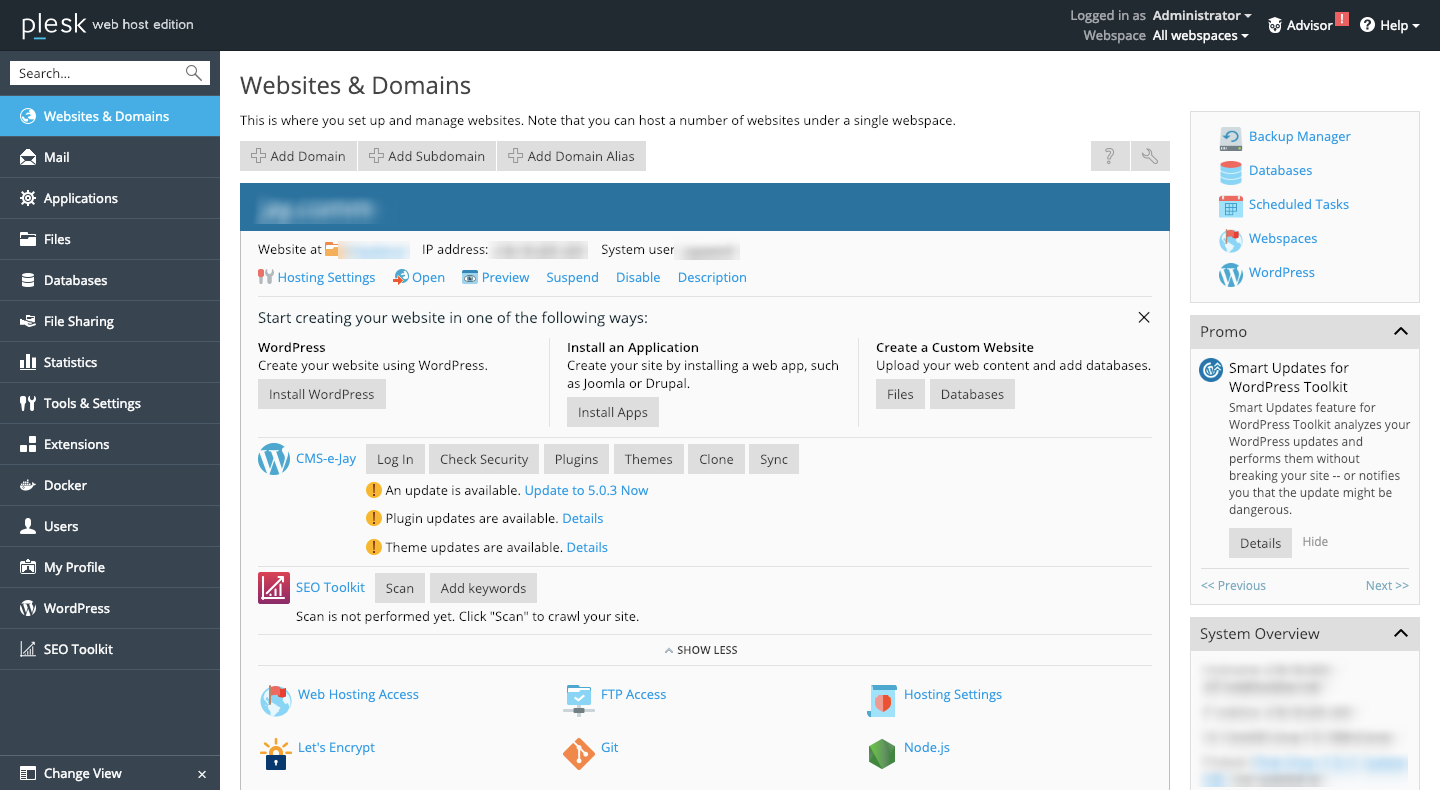This screenshot has width=1440, height=790.
Task: Click the Let's Encrypt padlock icon
Action: click(x=275, y=753)
